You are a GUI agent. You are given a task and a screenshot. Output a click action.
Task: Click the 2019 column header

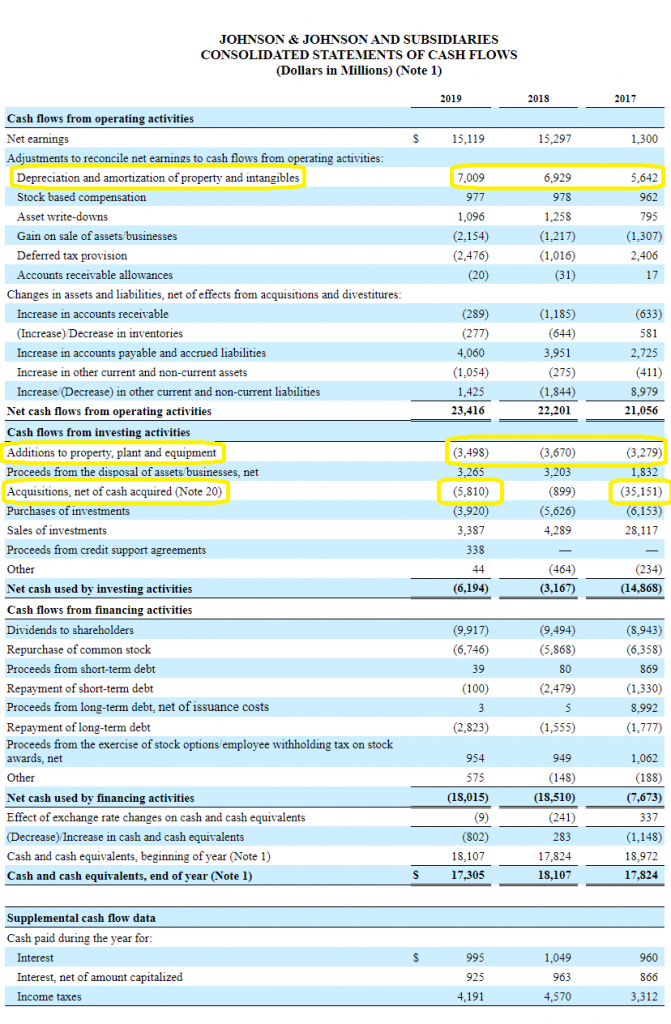pos(451,99)
